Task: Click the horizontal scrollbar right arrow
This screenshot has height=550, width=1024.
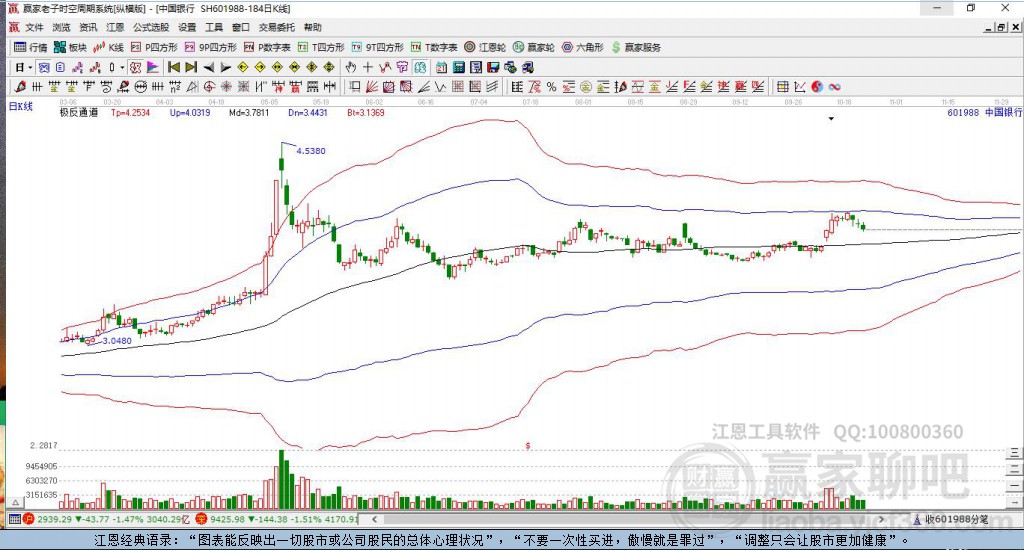Action: click(x=881, y=519)
